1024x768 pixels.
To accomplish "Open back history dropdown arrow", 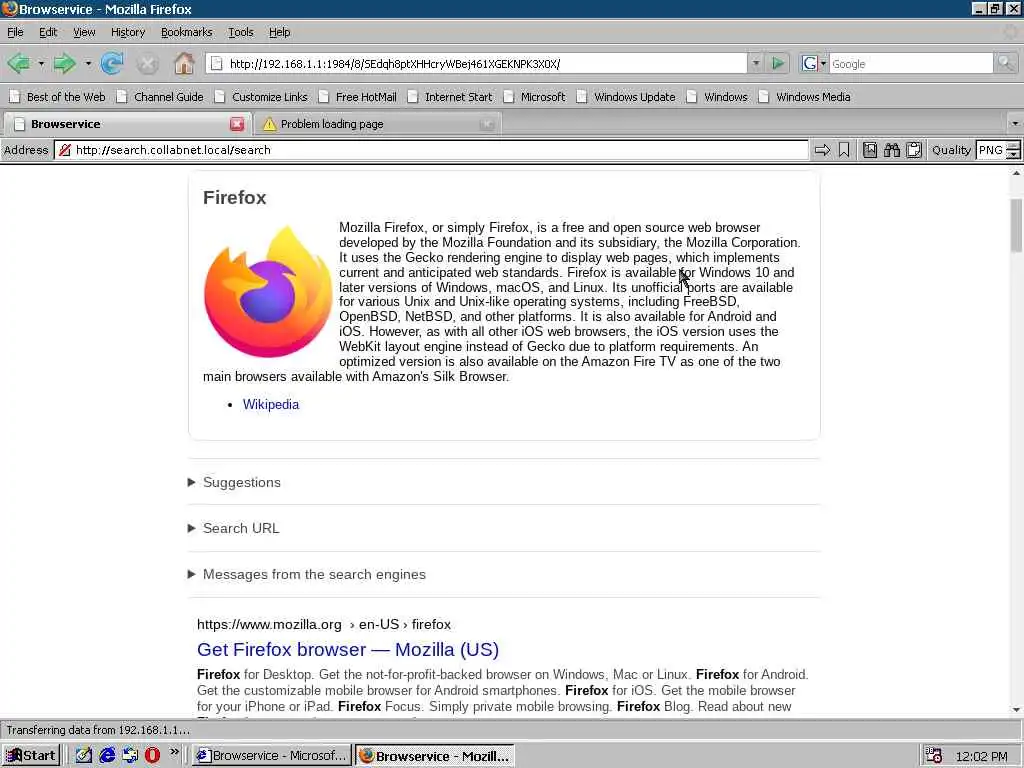I will (40, 64).
